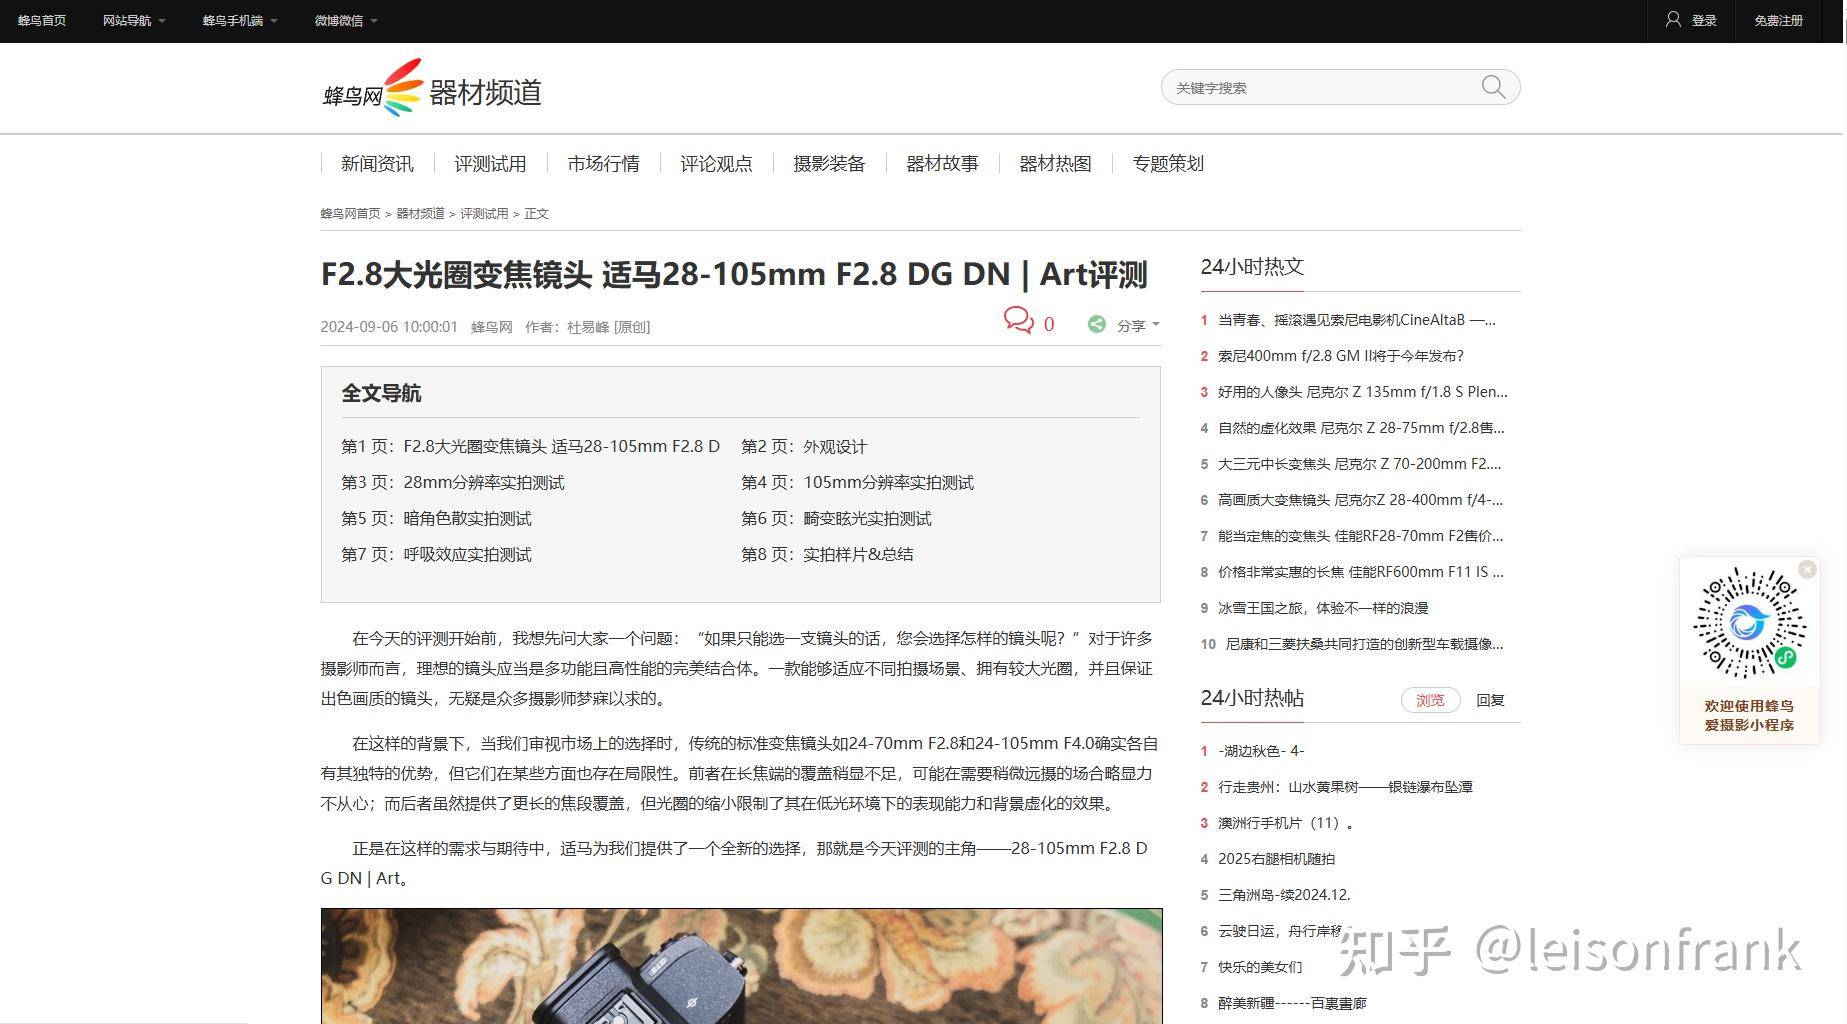
Task: Open 摄影装备 menu item
Action: coord(829,163)
